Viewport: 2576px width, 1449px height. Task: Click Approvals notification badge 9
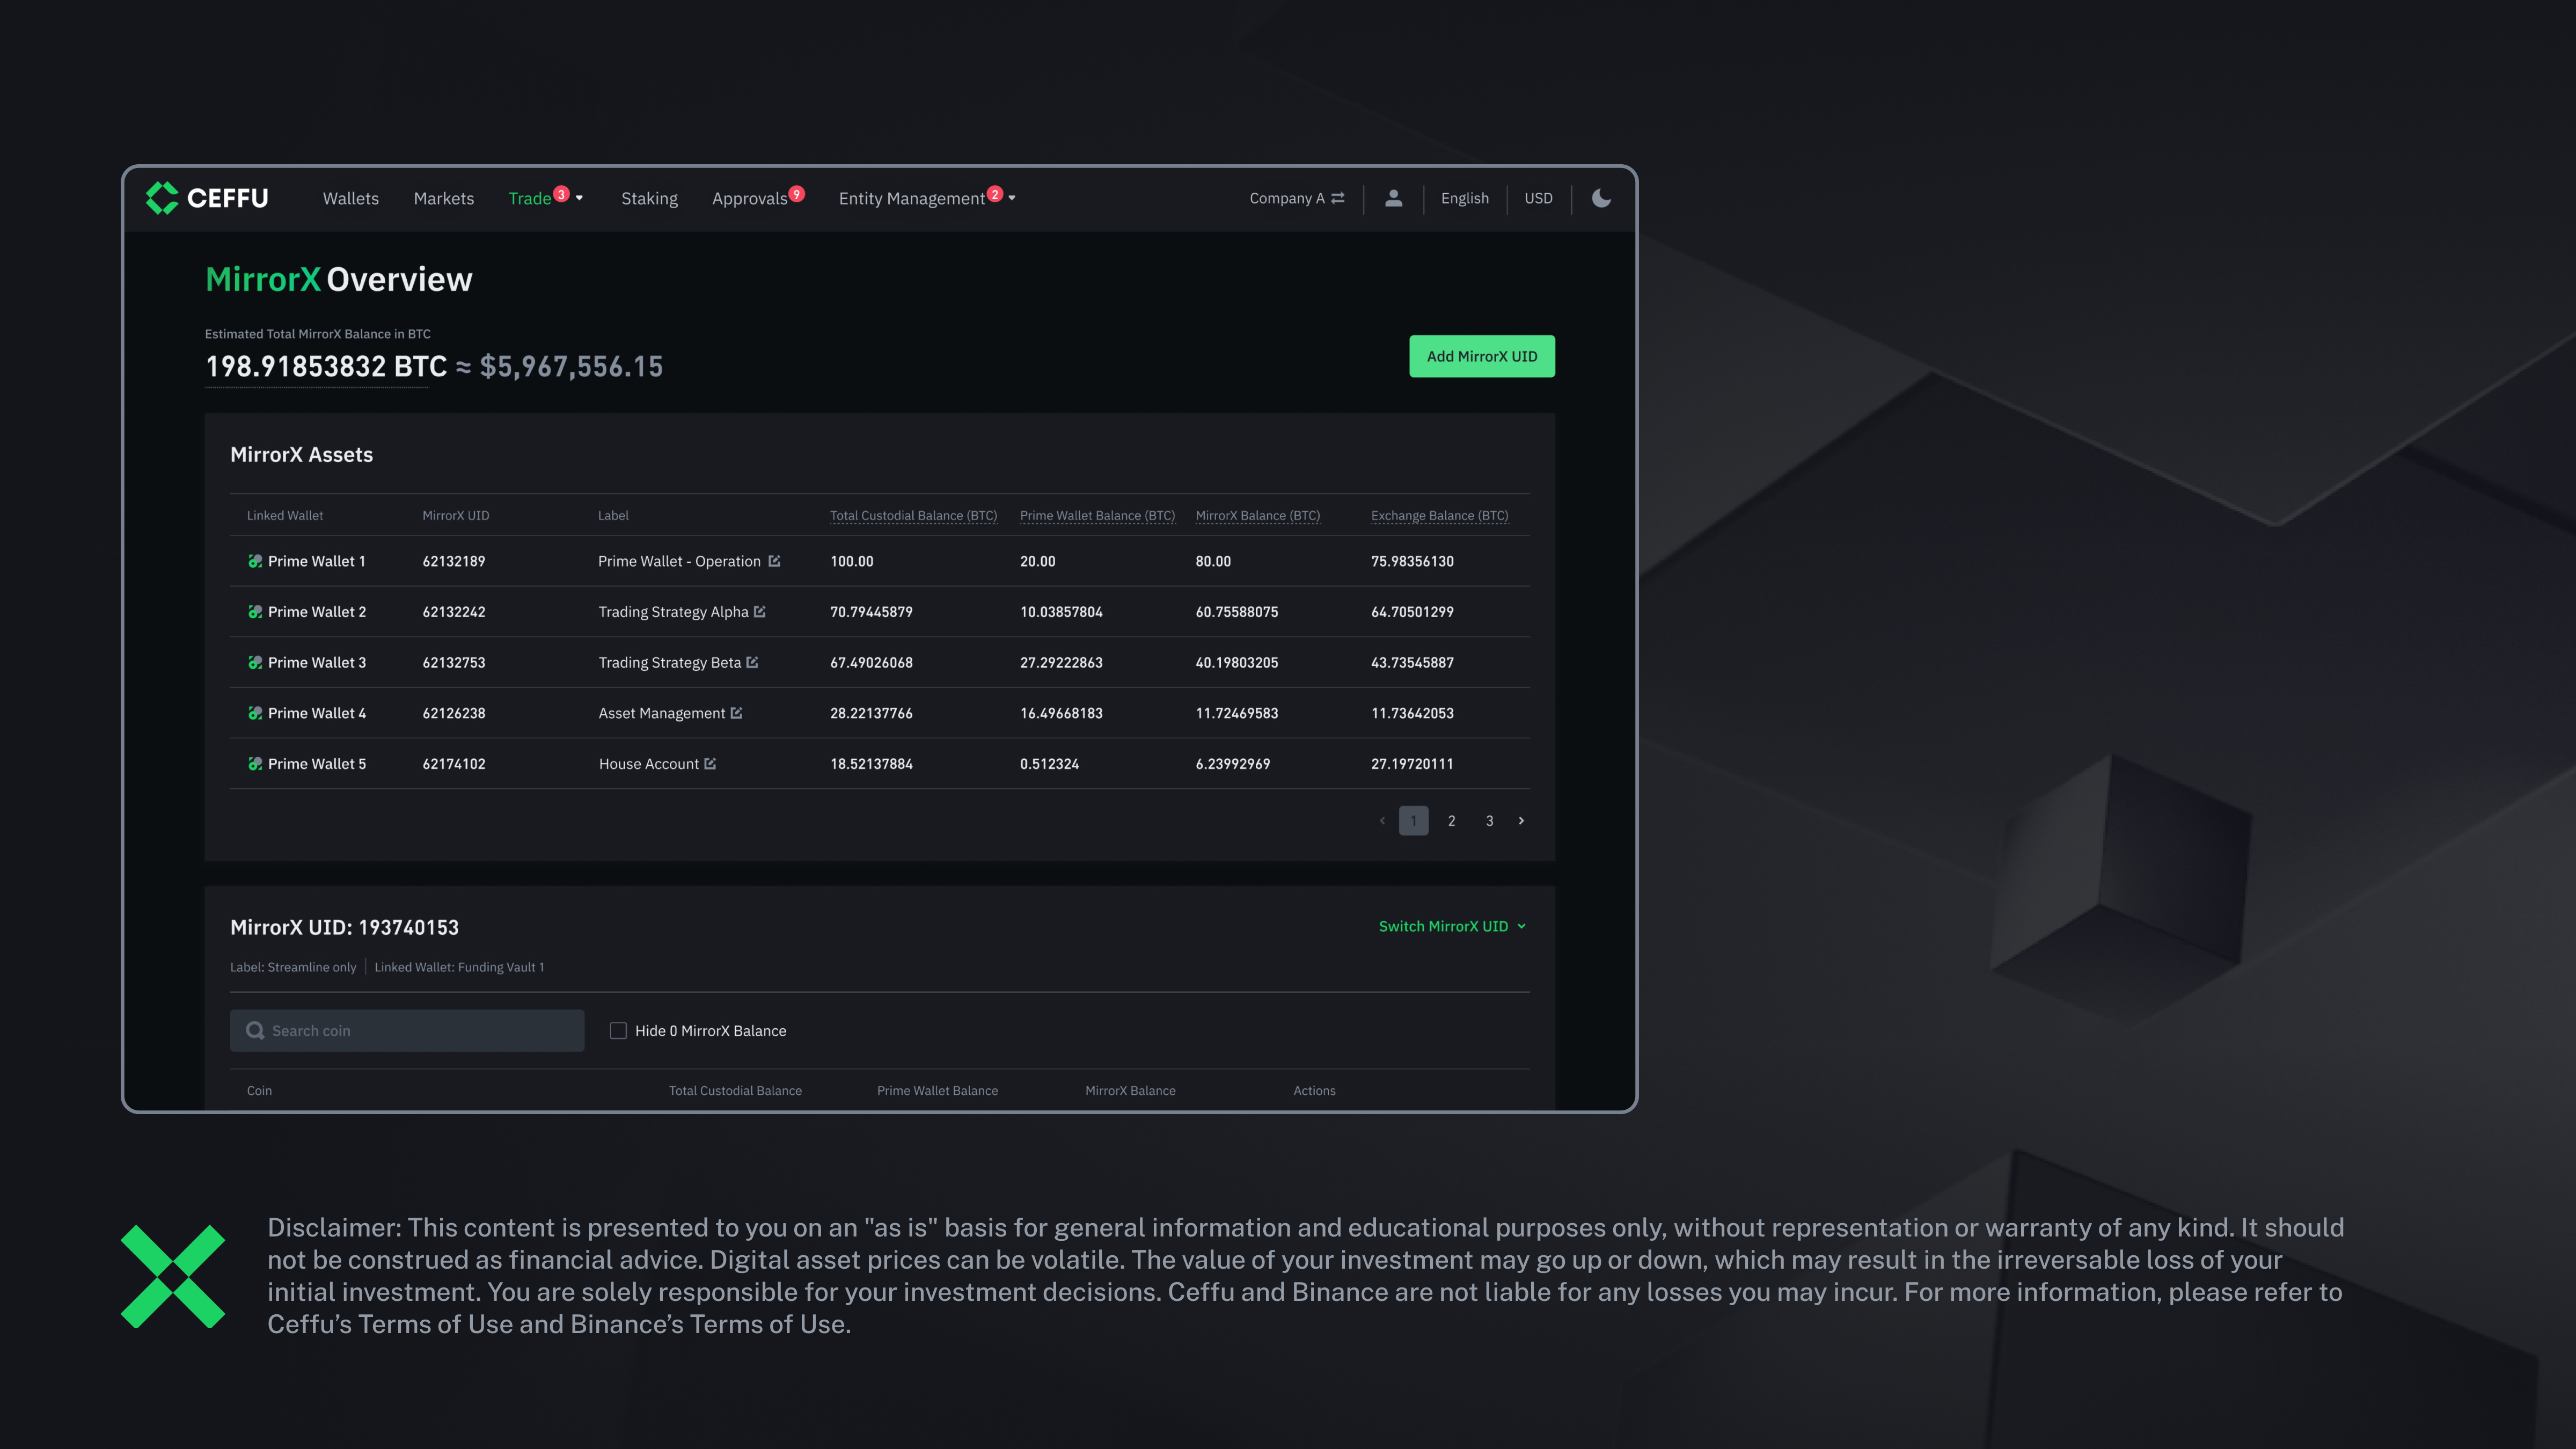797,194
